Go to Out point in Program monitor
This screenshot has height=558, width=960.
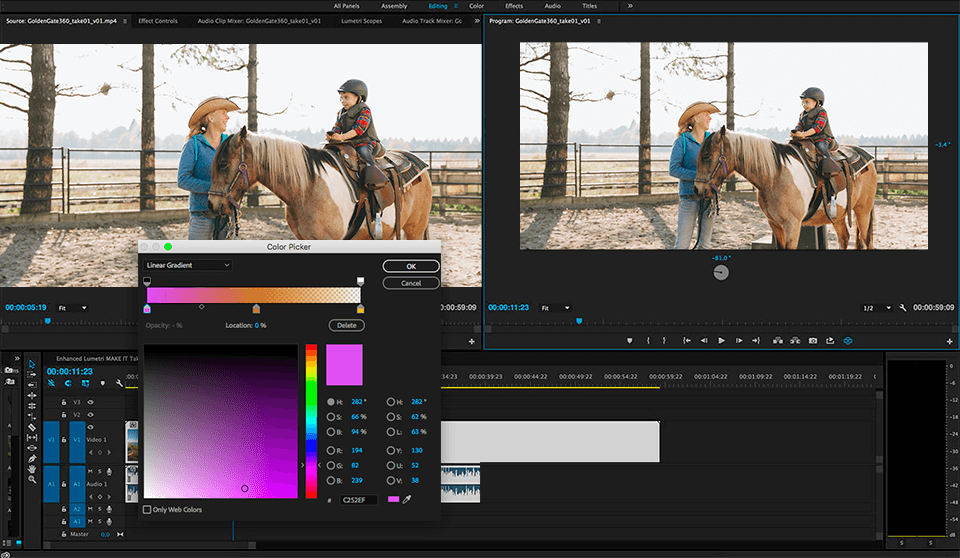click(756, 341)
